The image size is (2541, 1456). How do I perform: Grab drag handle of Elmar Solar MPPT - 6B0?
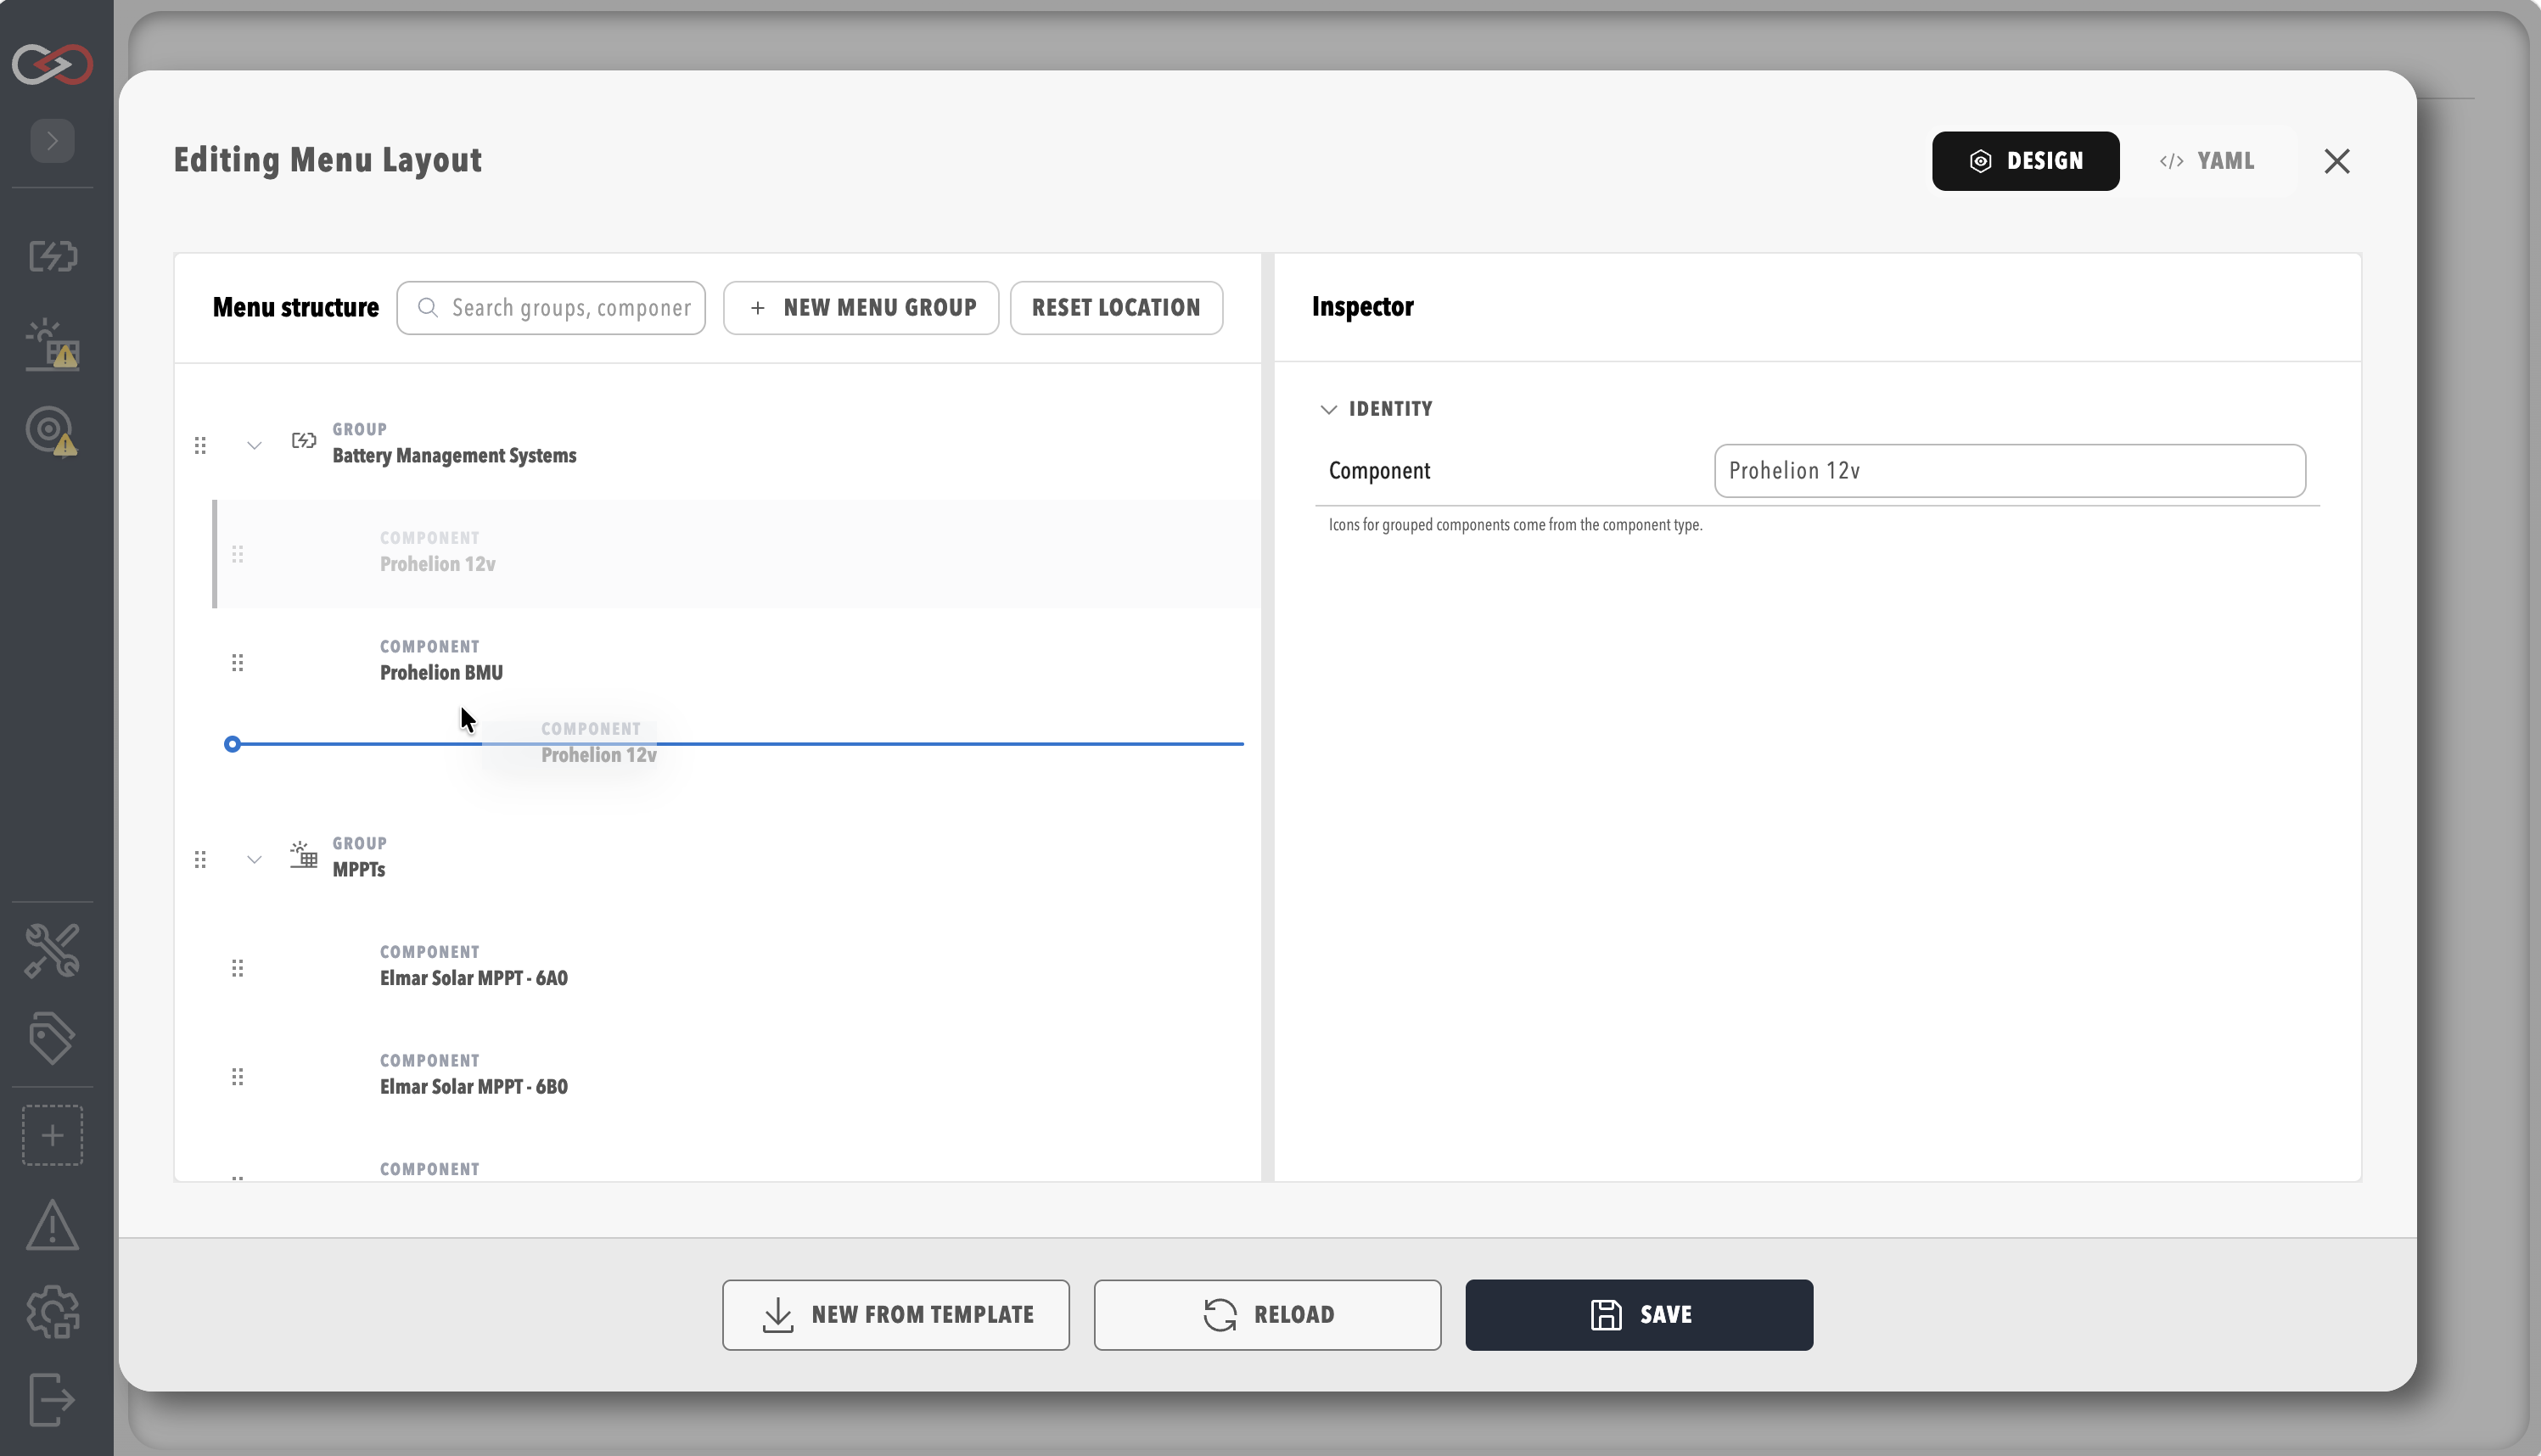(237, 1077)
